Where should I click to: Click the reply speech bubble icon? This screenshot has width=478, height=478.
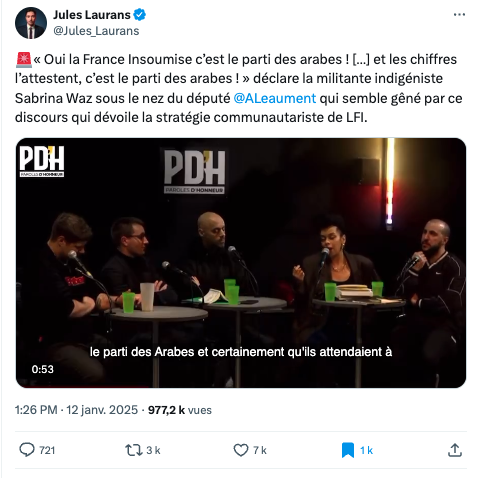click(27, 450)
